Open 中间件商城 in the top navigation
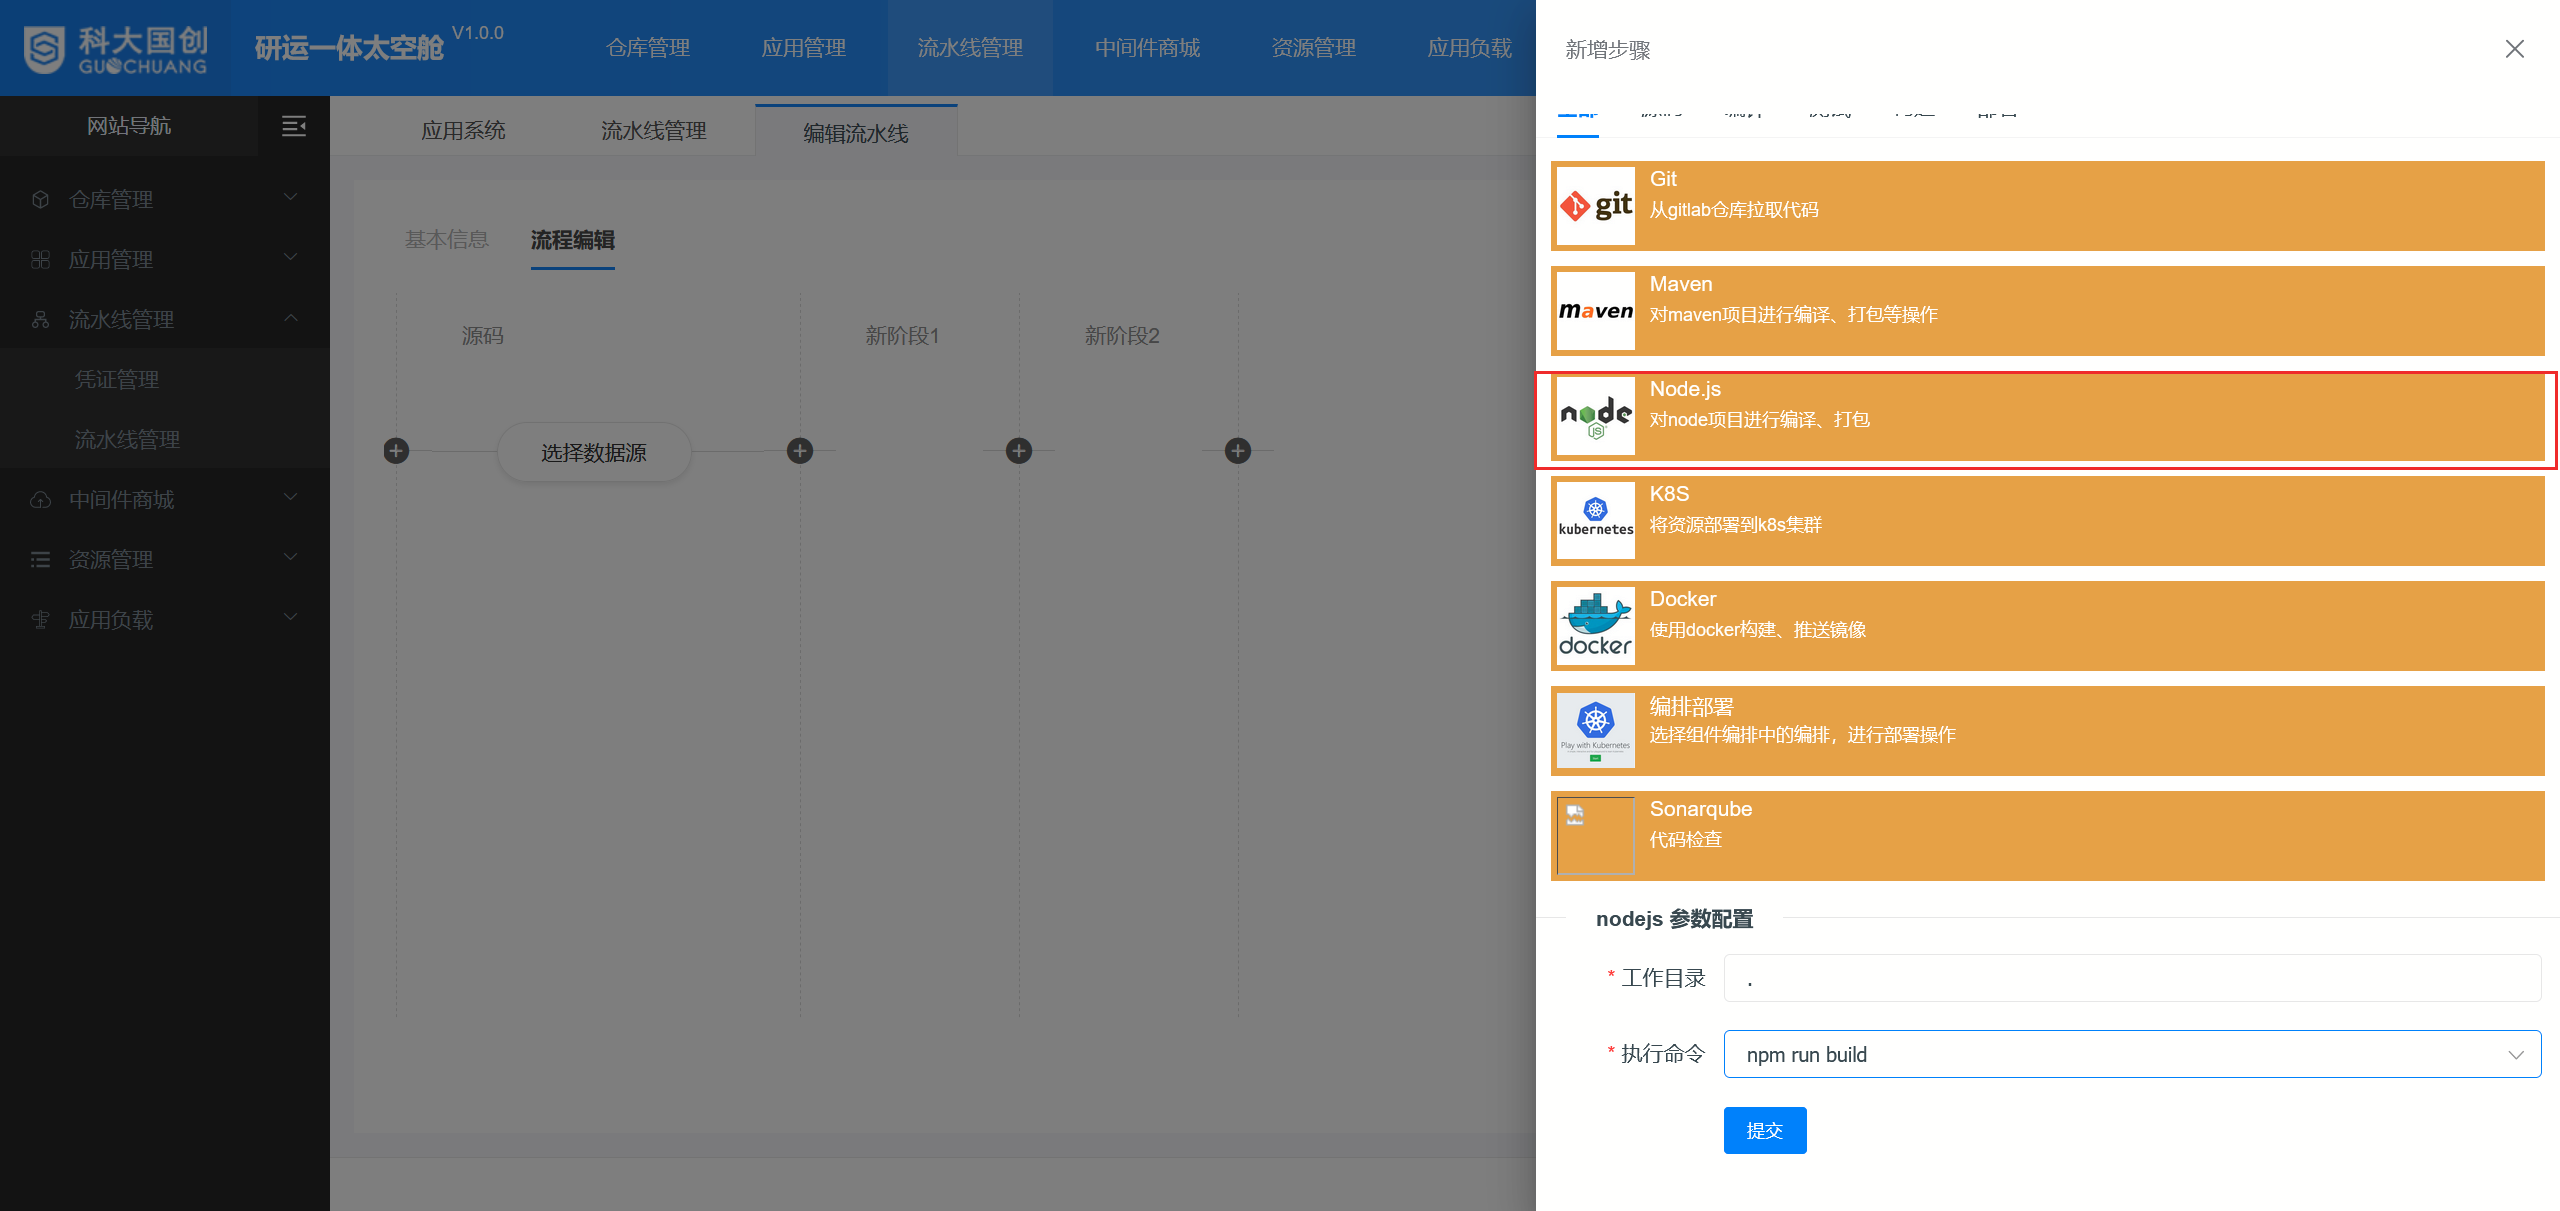 (x=1147, y=48)
